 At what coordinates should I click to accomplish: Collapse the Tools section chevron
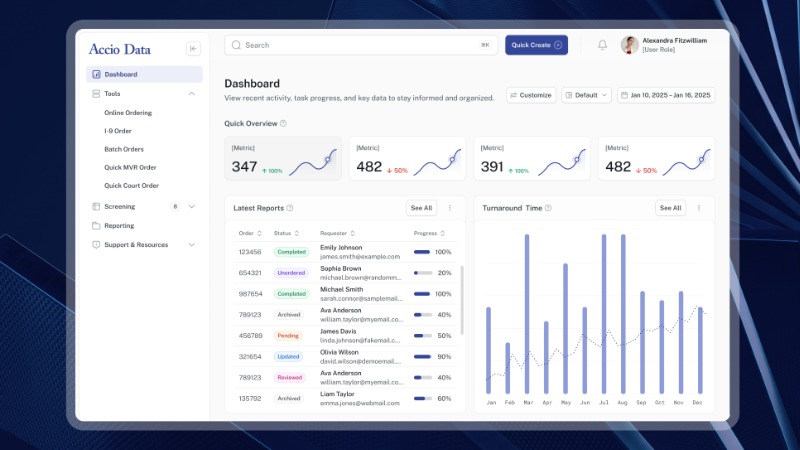click(x=192, y=94)
